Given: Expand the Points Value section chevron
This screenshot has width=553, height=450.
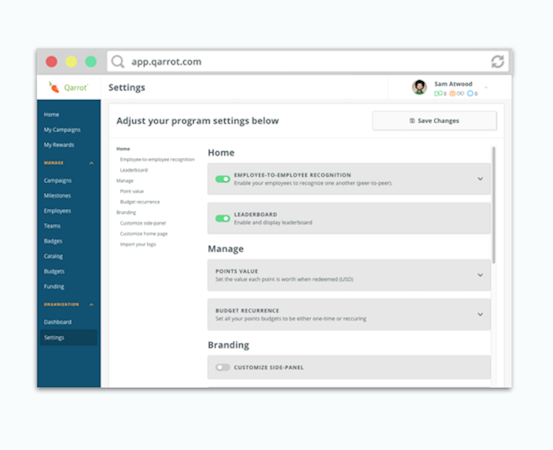Looking at the screenshot, I should 480,275.
